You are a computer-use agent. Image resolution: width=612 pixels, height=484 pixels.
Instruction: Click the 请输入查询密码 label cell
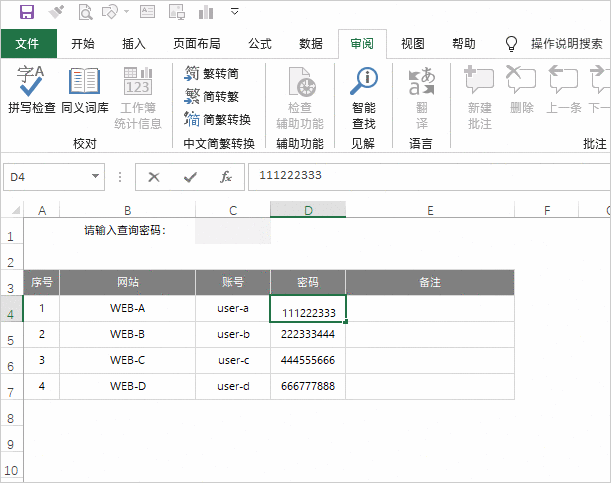click(127, 231)
